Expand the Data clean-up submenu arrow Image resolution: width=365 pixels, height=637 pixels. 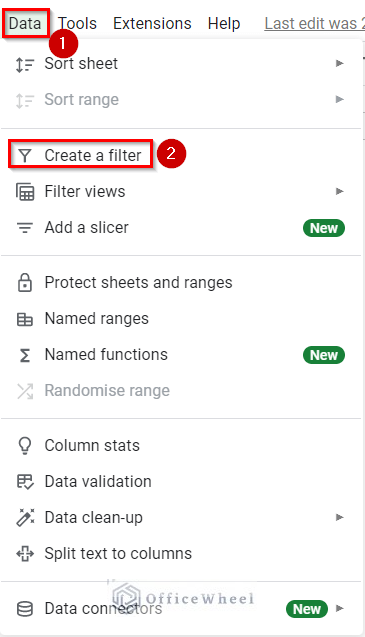tap(339, 517)
